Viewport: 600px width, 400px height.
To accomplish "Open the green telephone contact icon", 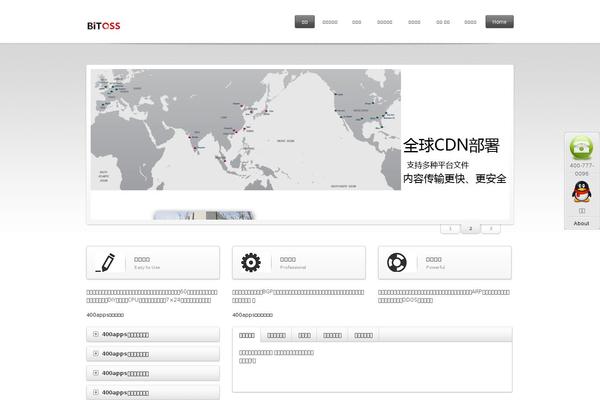I will pos(581,148).
